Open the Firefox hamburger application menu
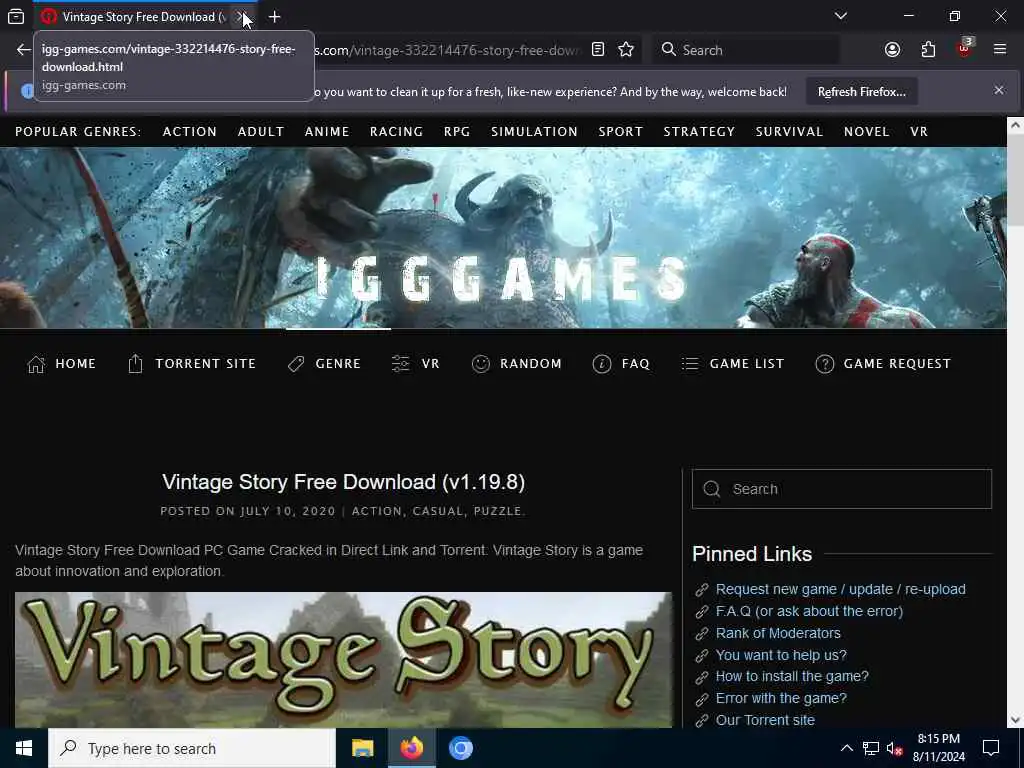The image size is (1024, 768). pyautogui.click(x=1000, y=49)
